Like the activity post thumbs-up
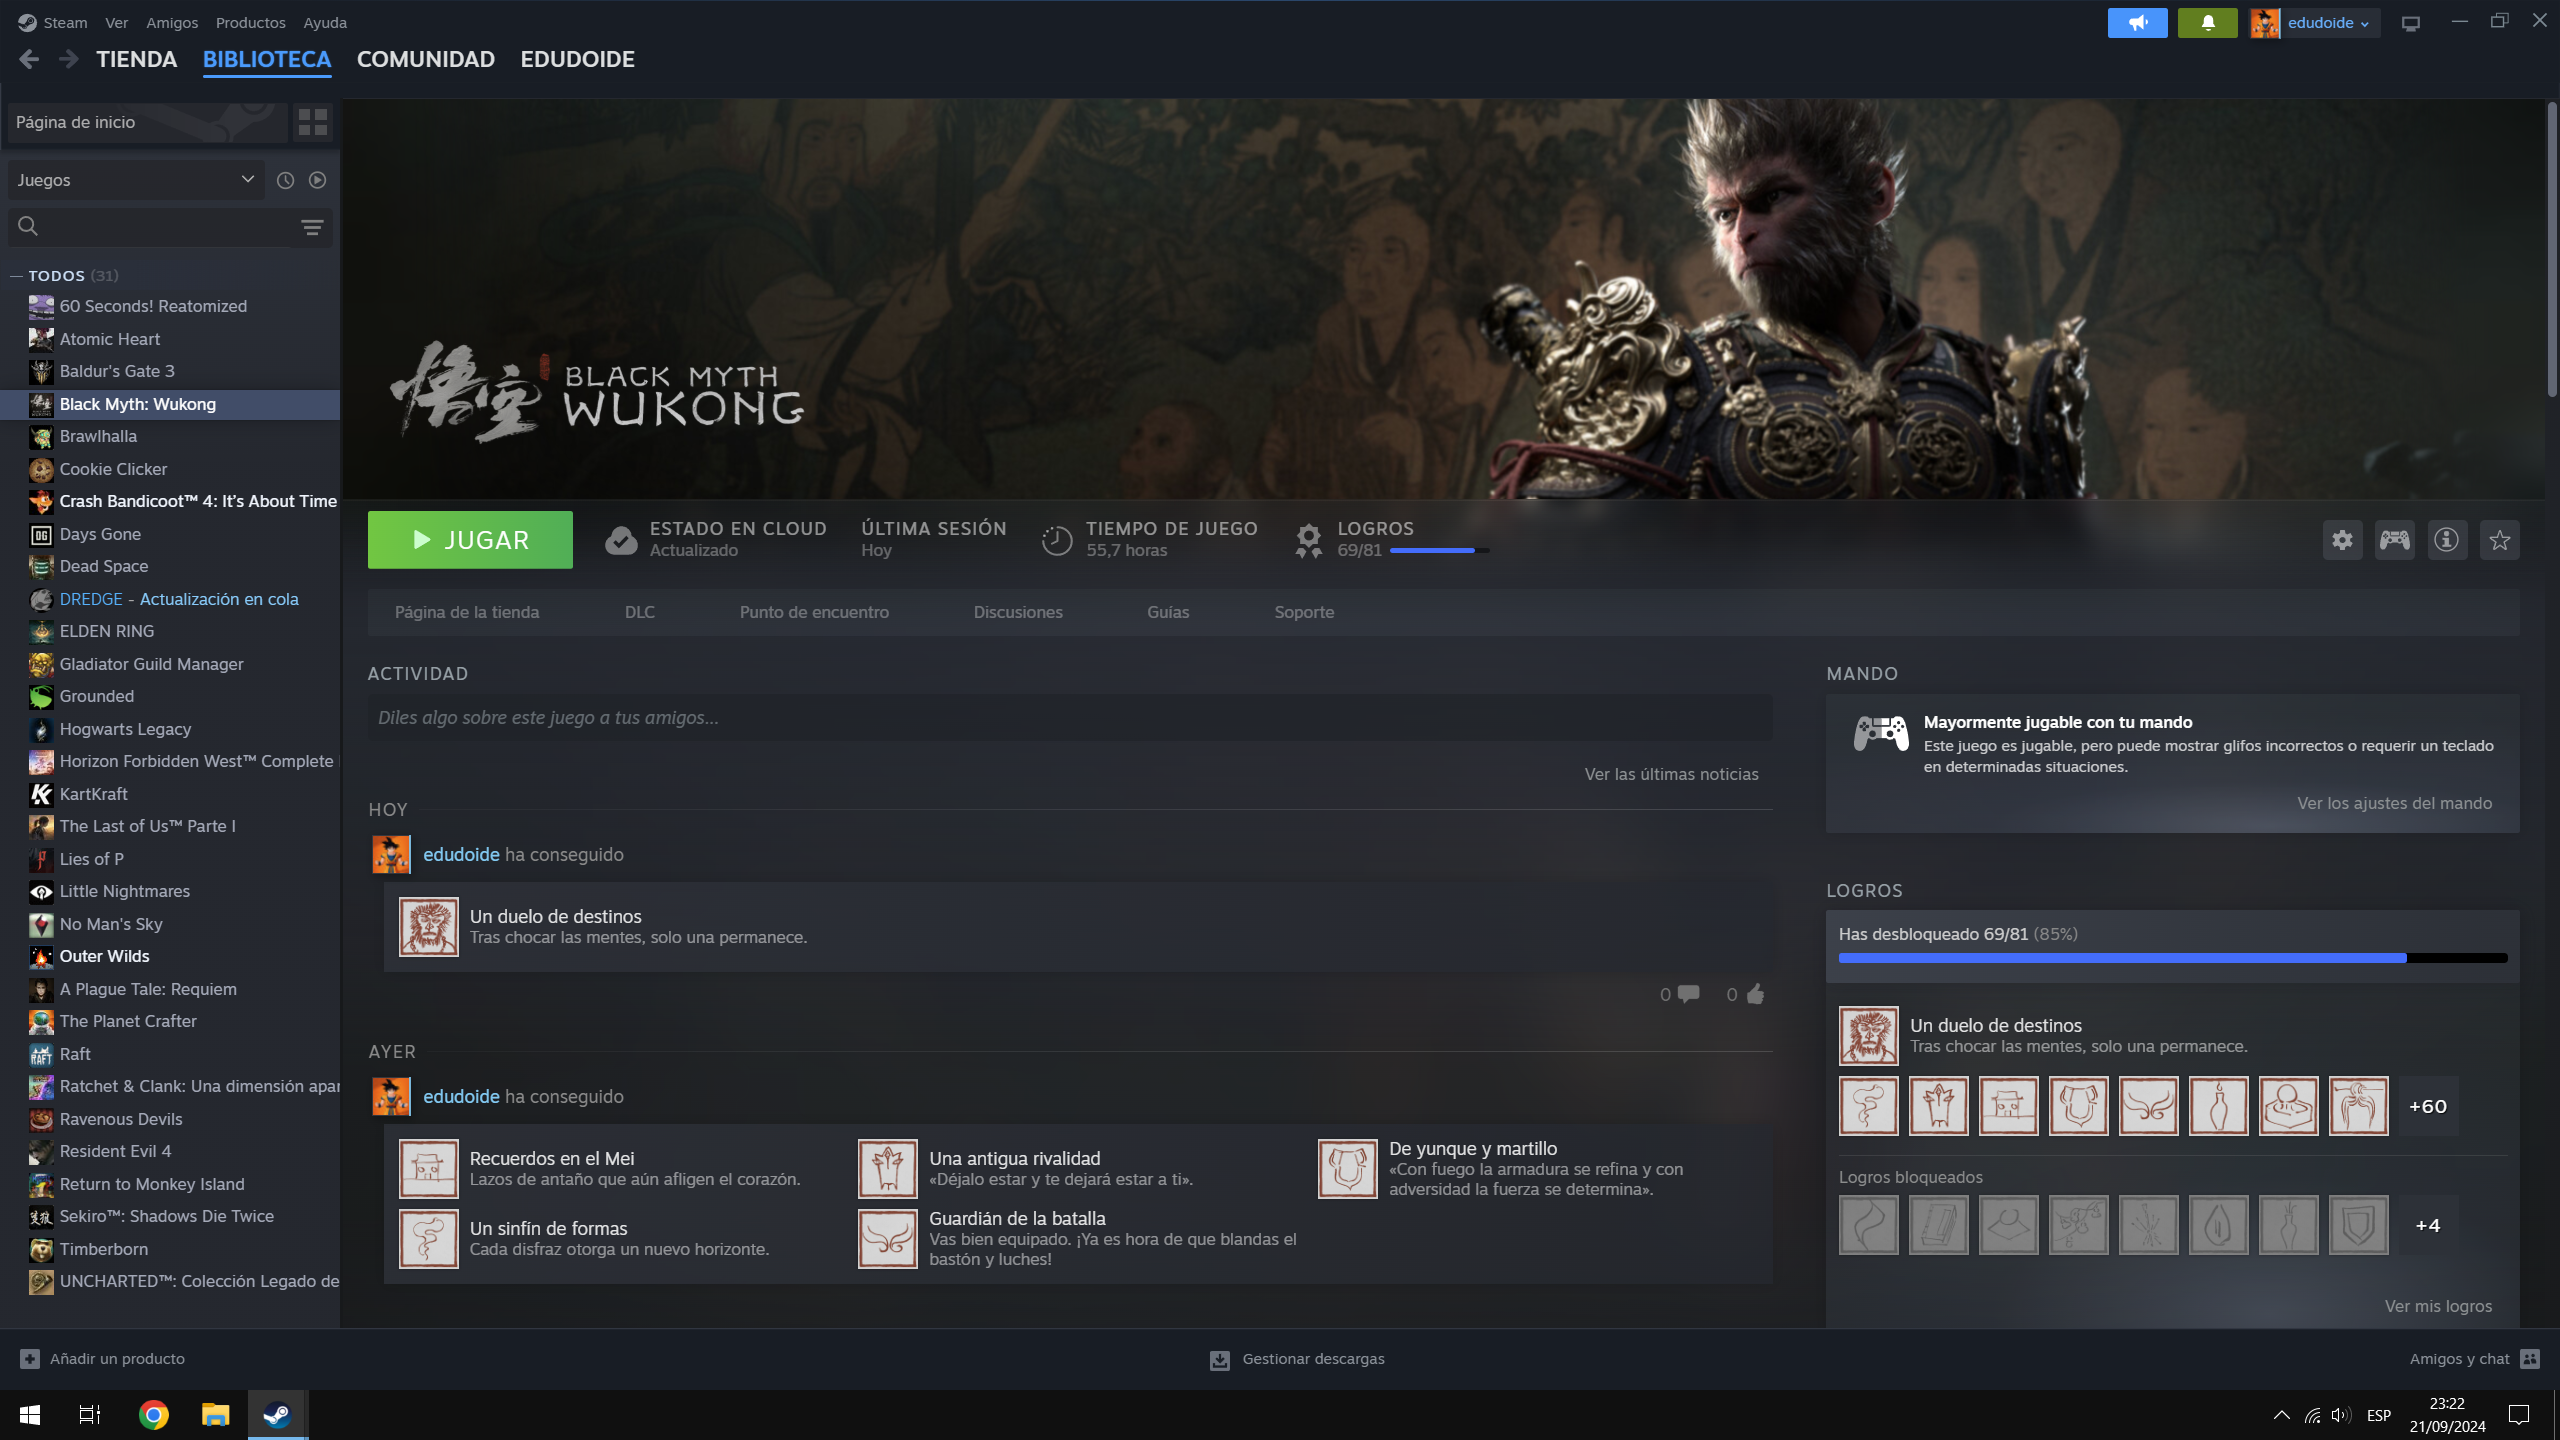This screenshot has height=1440, width=2560. point(1755,994)
